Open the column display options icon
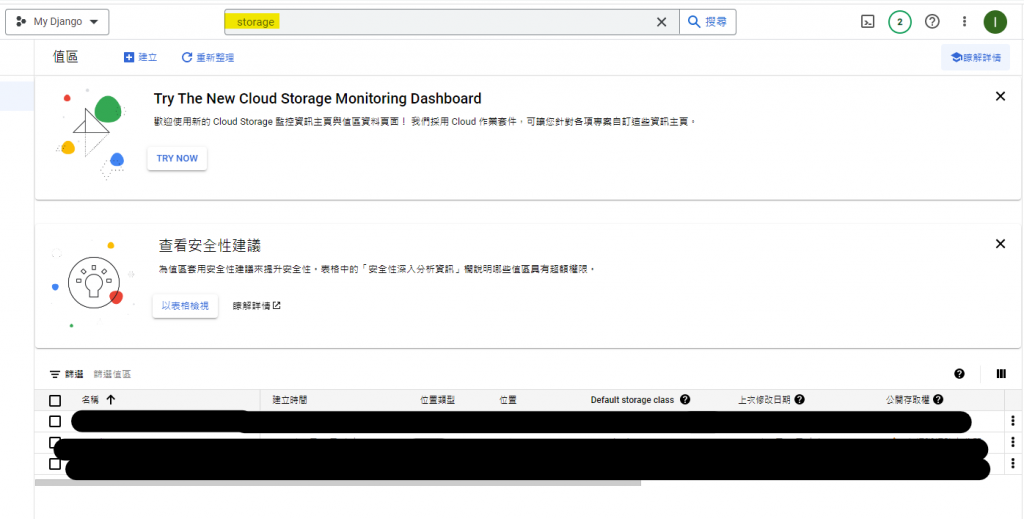Screen dimensions: 1024x519 [1001, 374]
